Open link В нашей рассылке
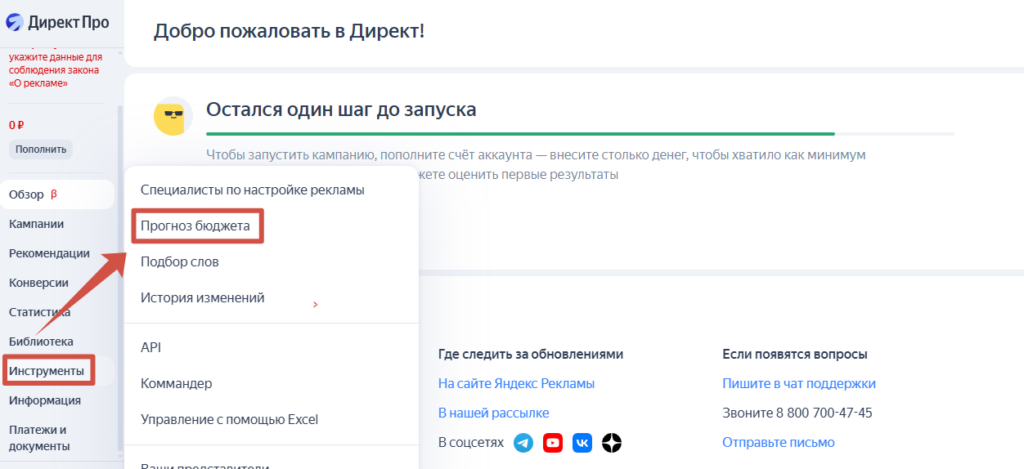Screen dimensions: 1024x469 coord(494,413)
